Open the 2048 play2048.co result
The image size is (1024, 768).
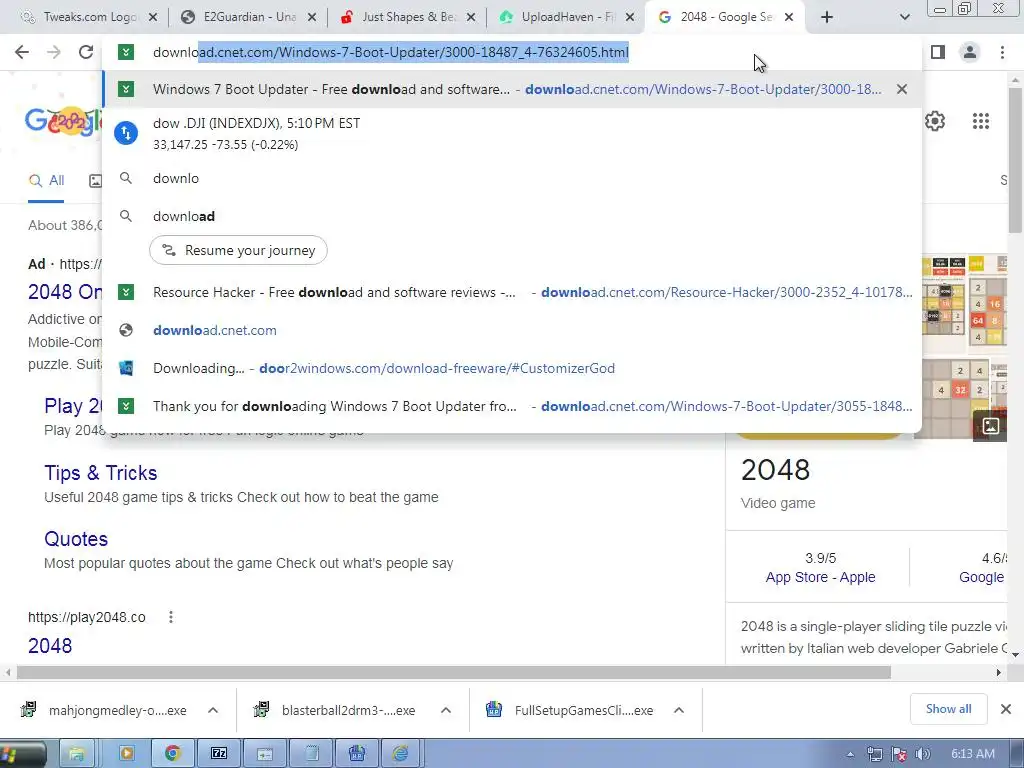[x=50, y=645]
